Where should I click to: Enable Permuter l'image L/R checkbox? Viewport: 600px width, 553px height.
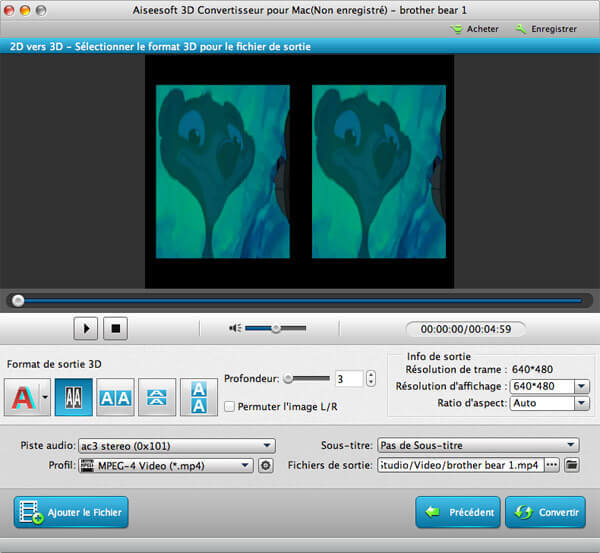click(229, 406)
